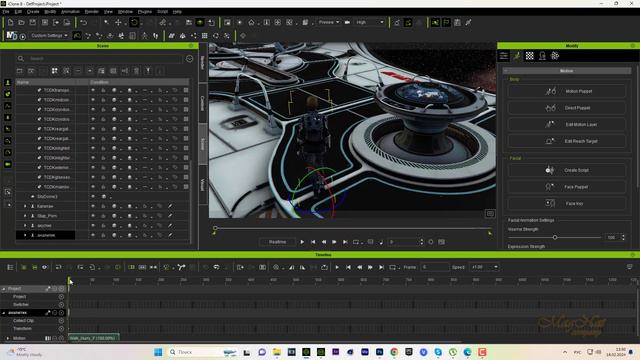The image size is (640, 360).
Task: Expand the selected bottom character row in scene tree
Action: pyautogui.click(x=25, y=235)
